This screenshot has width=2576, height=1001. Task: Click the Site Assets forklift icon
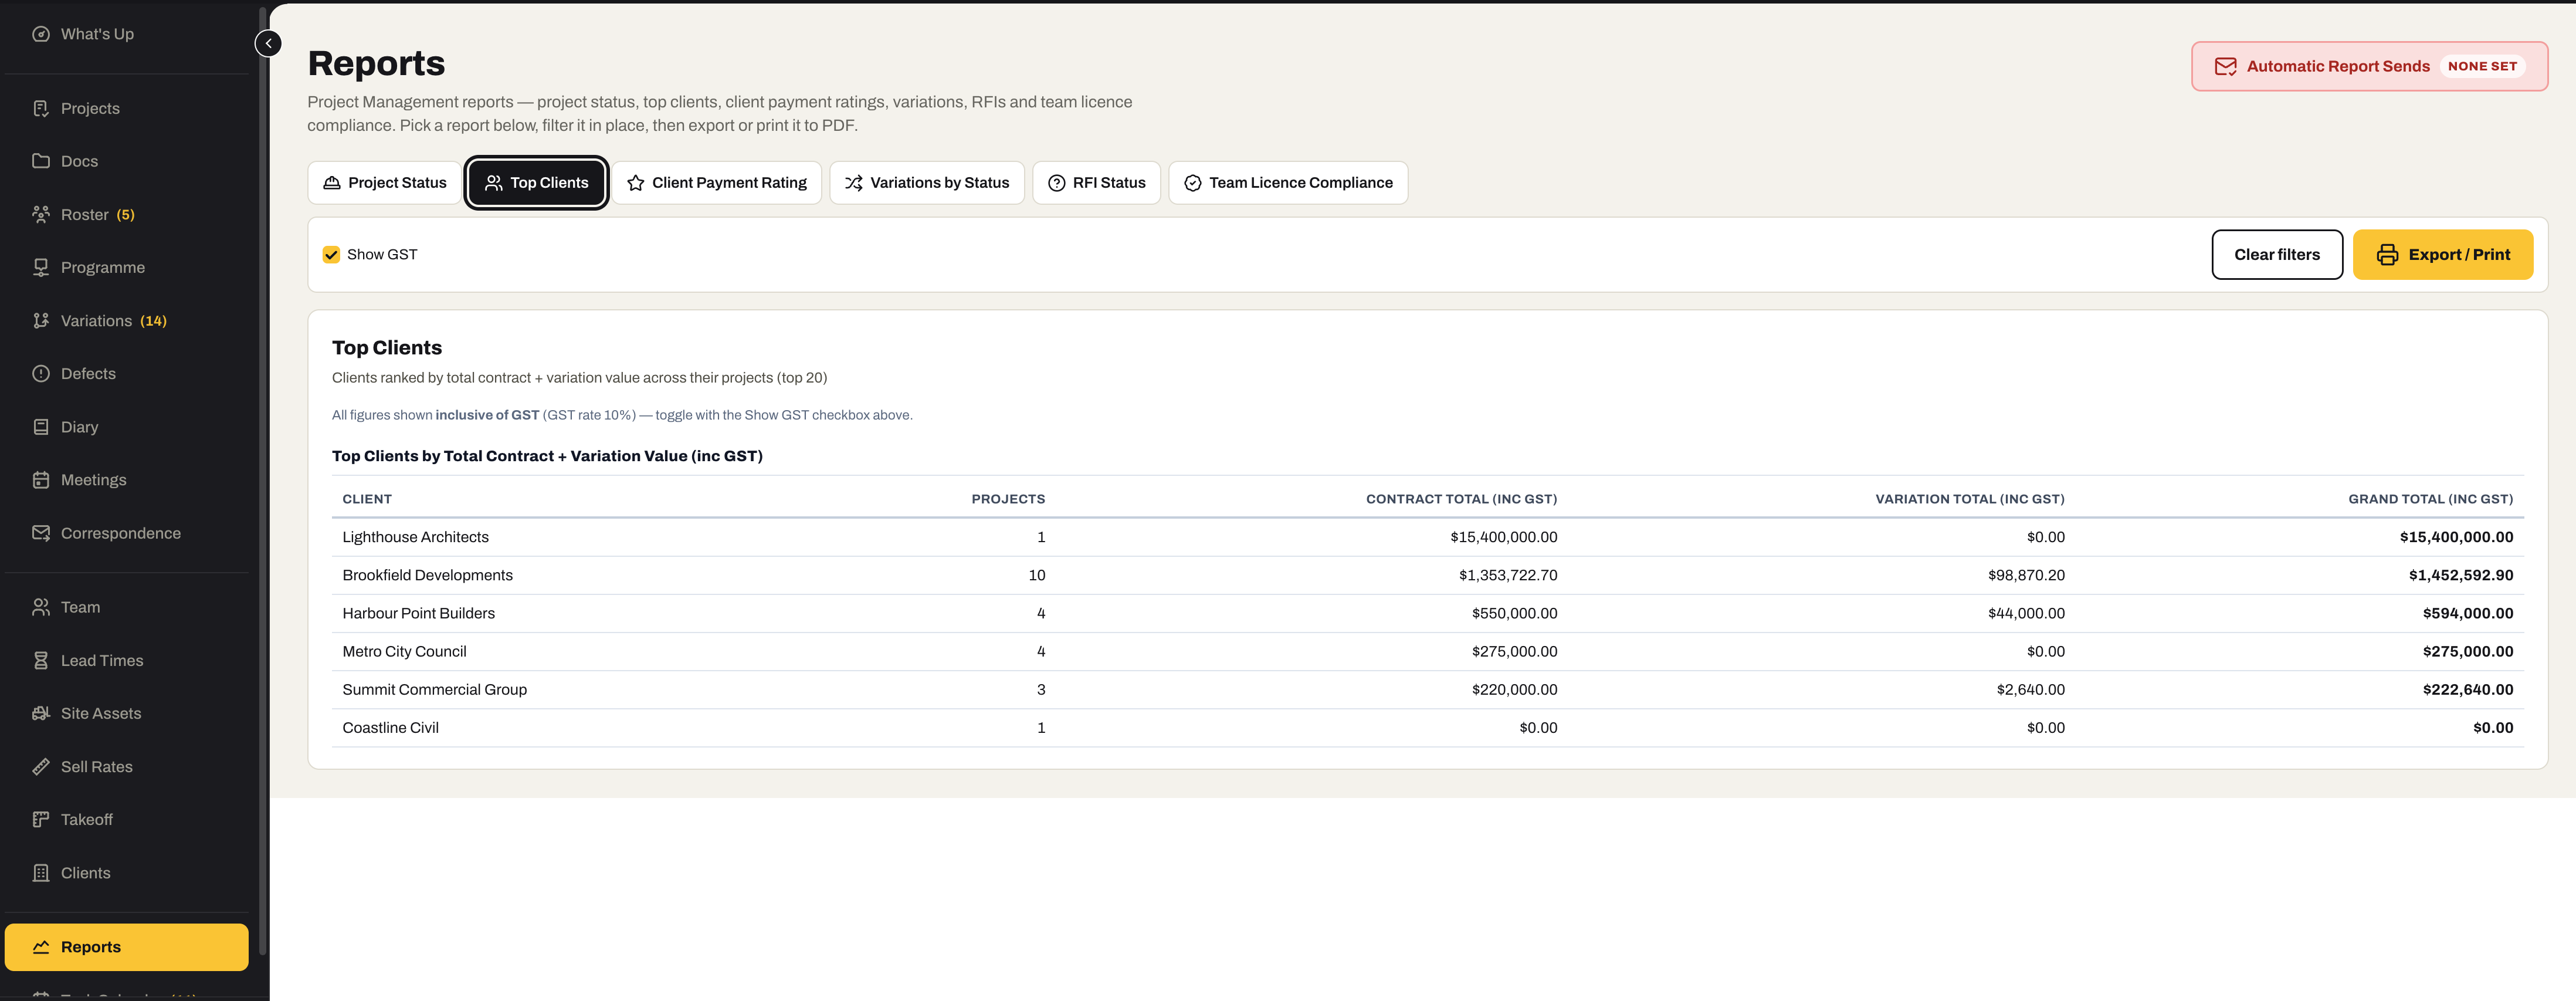click(x=41, y=713)
